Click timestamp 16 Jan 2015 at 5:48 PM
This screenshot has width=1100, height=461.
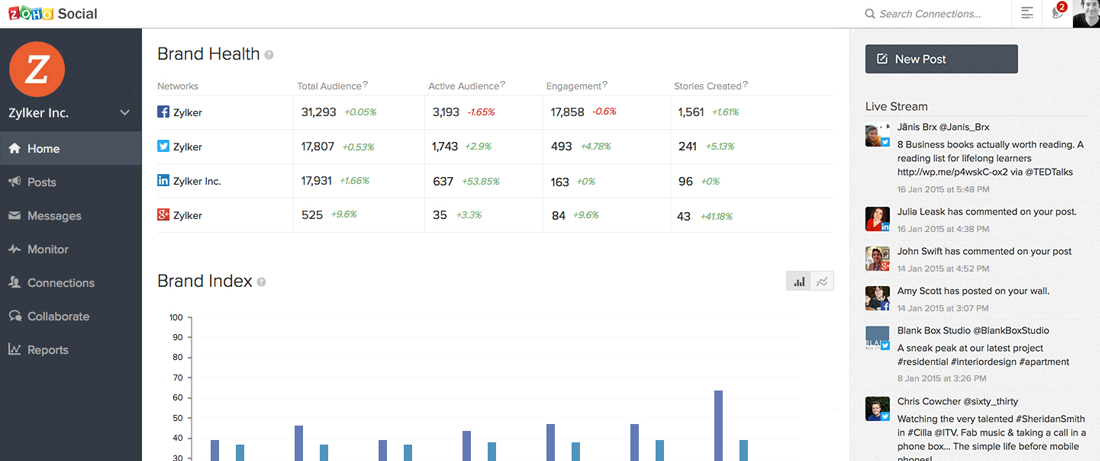coord(944,189)
